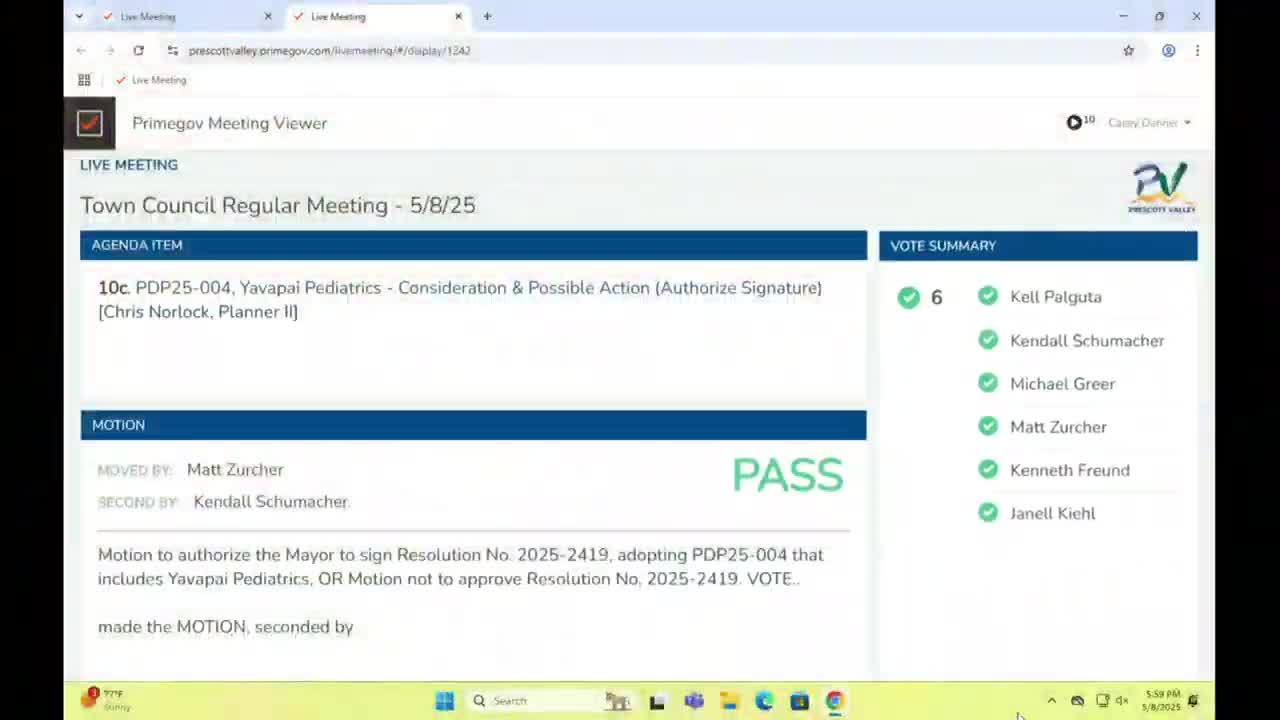The height and width of the screenshot is (720, 1280).
Task: Open the Chrome profile icon
Action: (x=1168, y=50)
